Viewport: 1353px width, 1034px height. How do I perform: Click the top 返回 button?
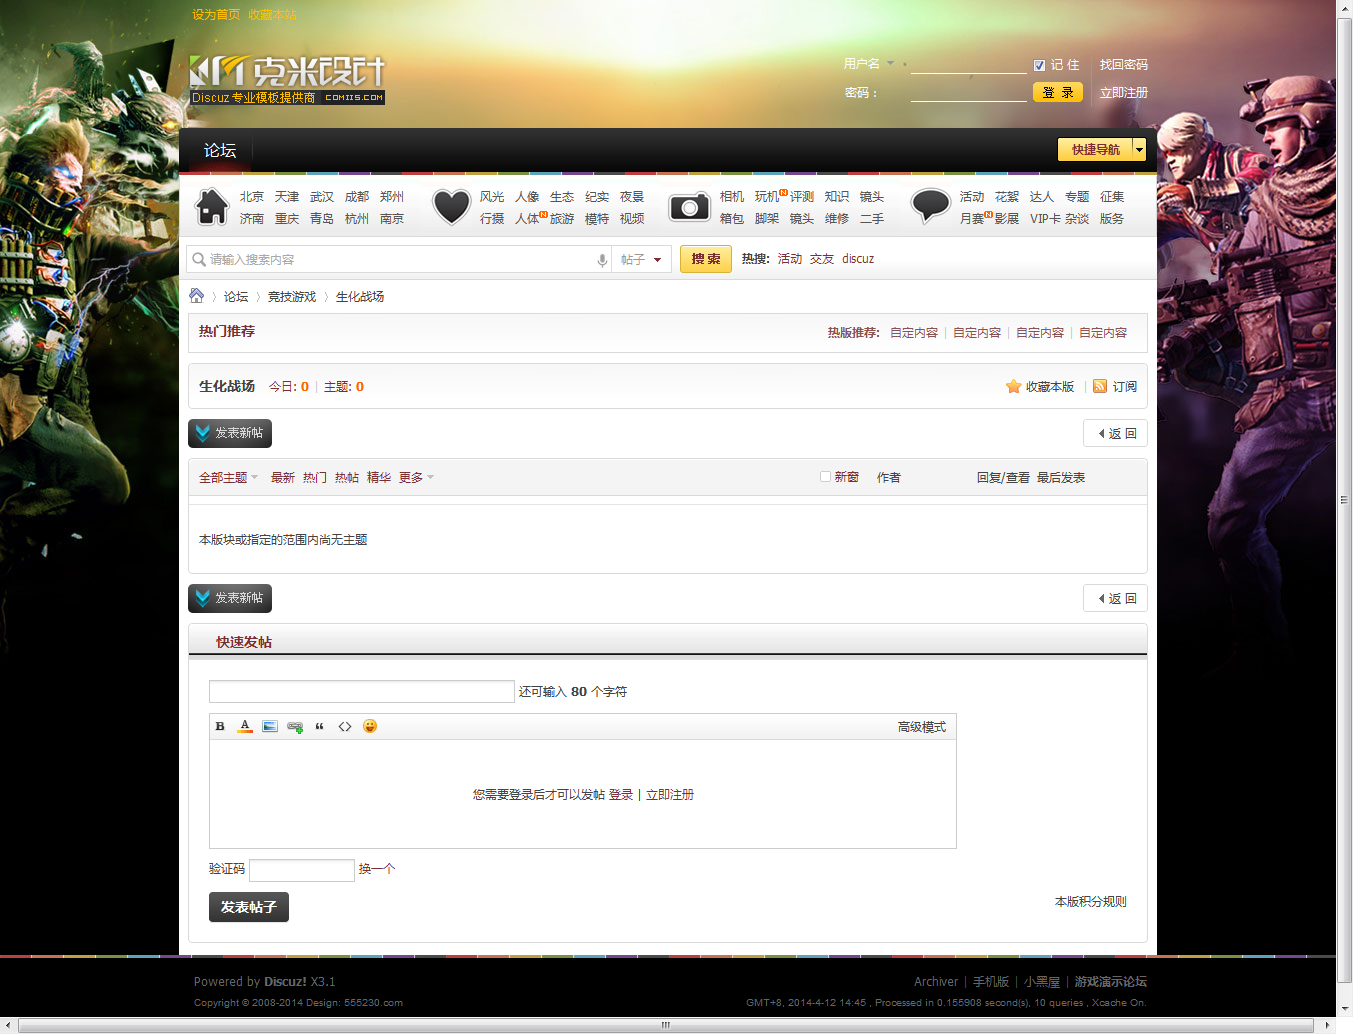coord(1115,433)
